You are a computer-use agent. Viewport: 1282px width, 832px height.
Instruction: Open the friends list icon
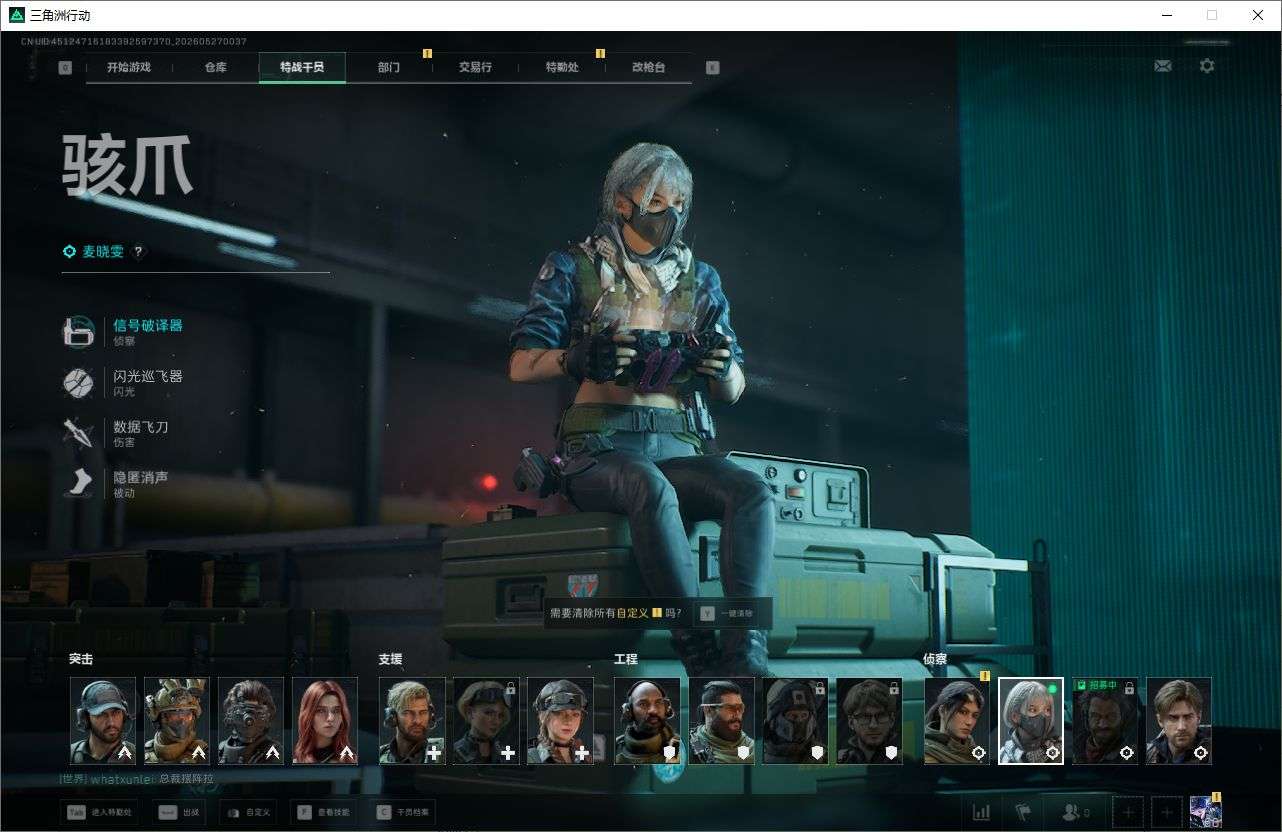1075,812
